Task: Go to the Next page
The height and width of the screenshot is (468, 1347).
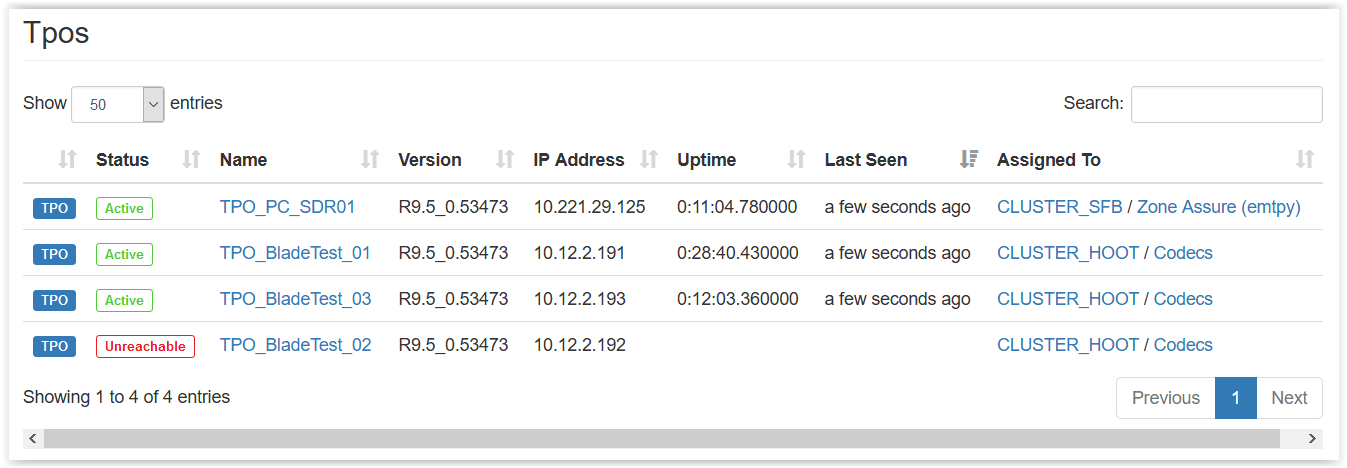Action: pyautogui.click(x=1289, y=398)
